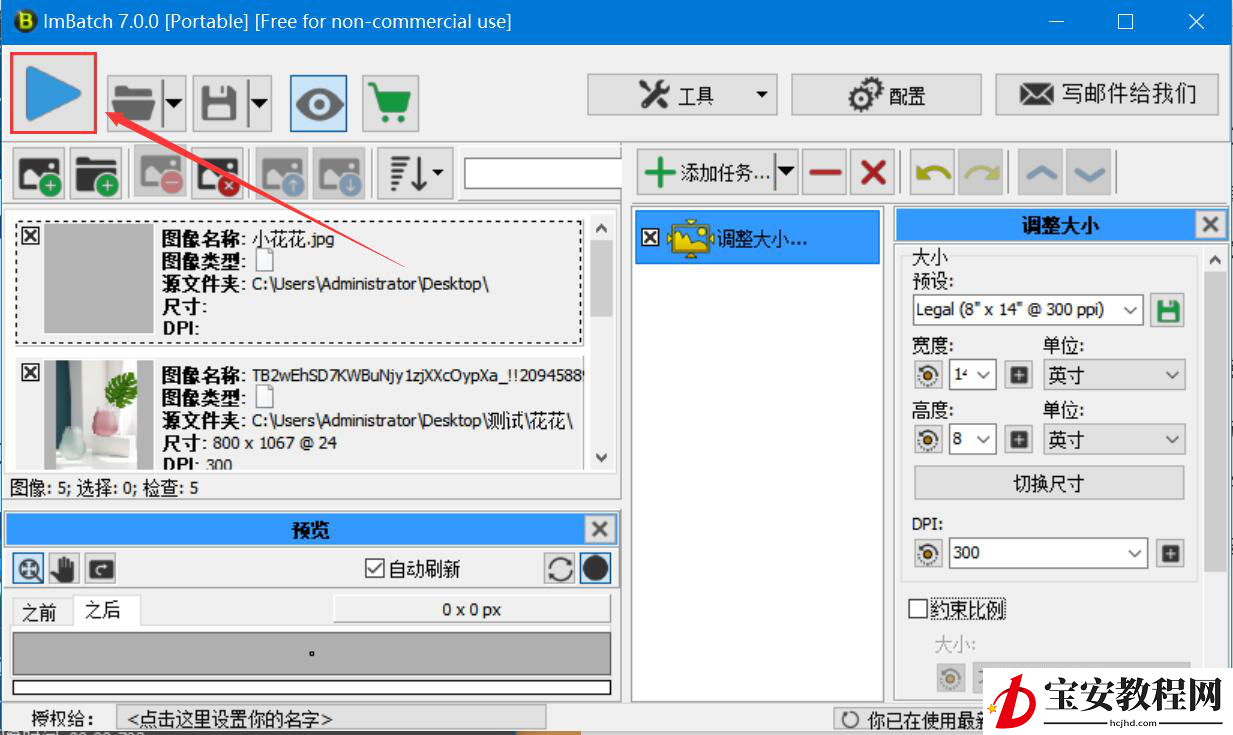Click the black circle background icon in preview
Viewport: 1233px width, 735px height.
point(595,569)
